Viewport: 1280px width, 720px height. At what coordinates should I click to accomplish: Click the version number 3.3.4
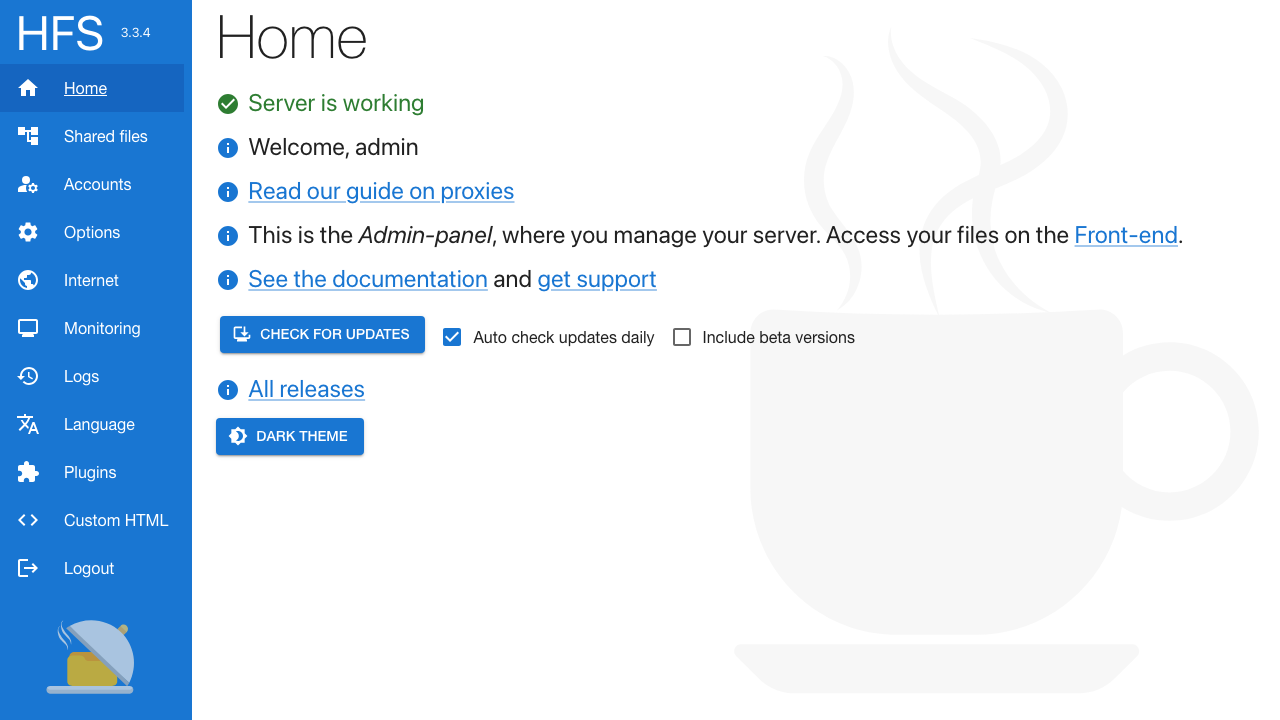135,32
